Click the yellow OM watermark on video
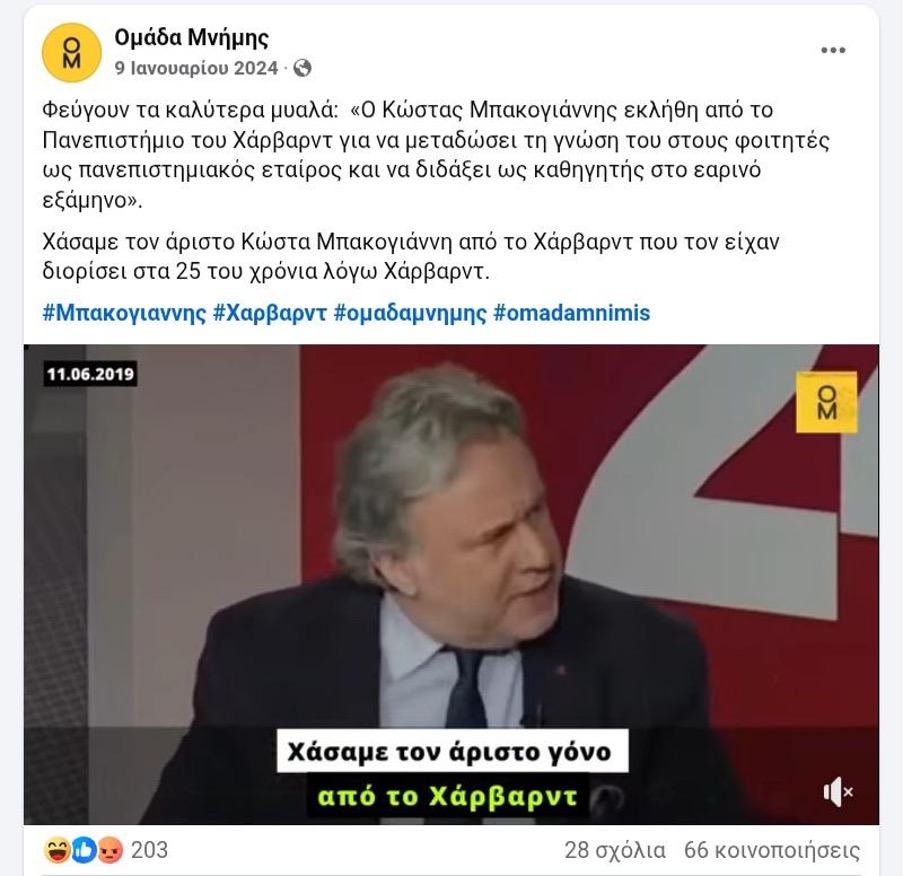The height and width of the screenshot is (876, 904). tap(827, 403)
